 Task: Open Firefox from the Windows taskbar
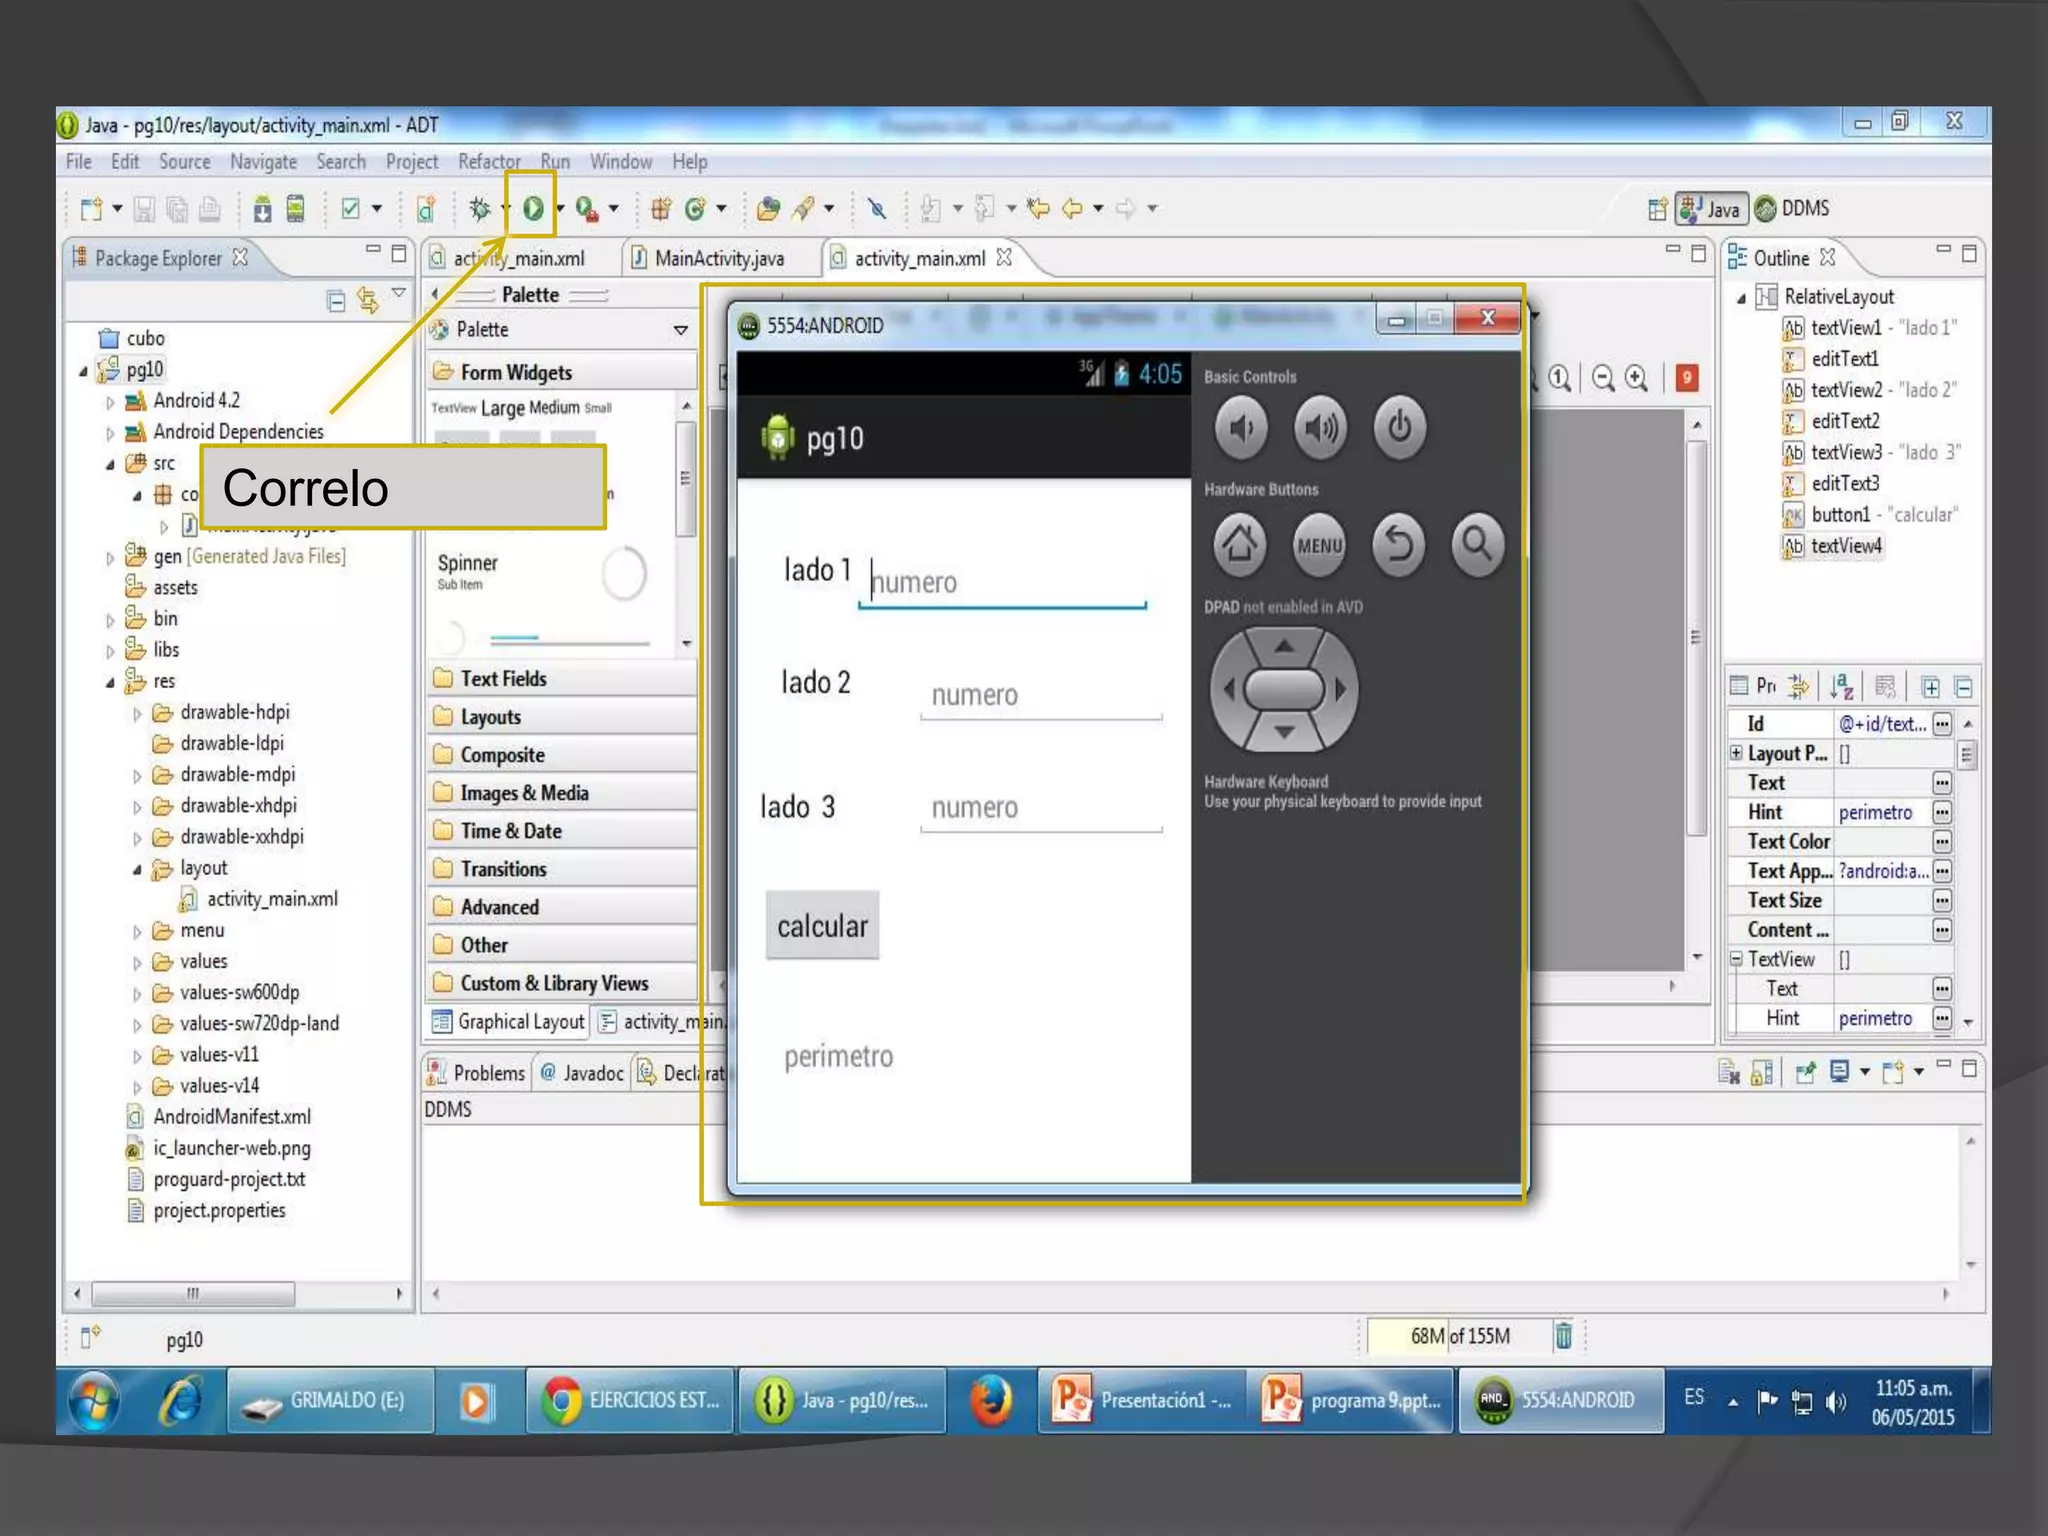click(x=990, y=1400)
